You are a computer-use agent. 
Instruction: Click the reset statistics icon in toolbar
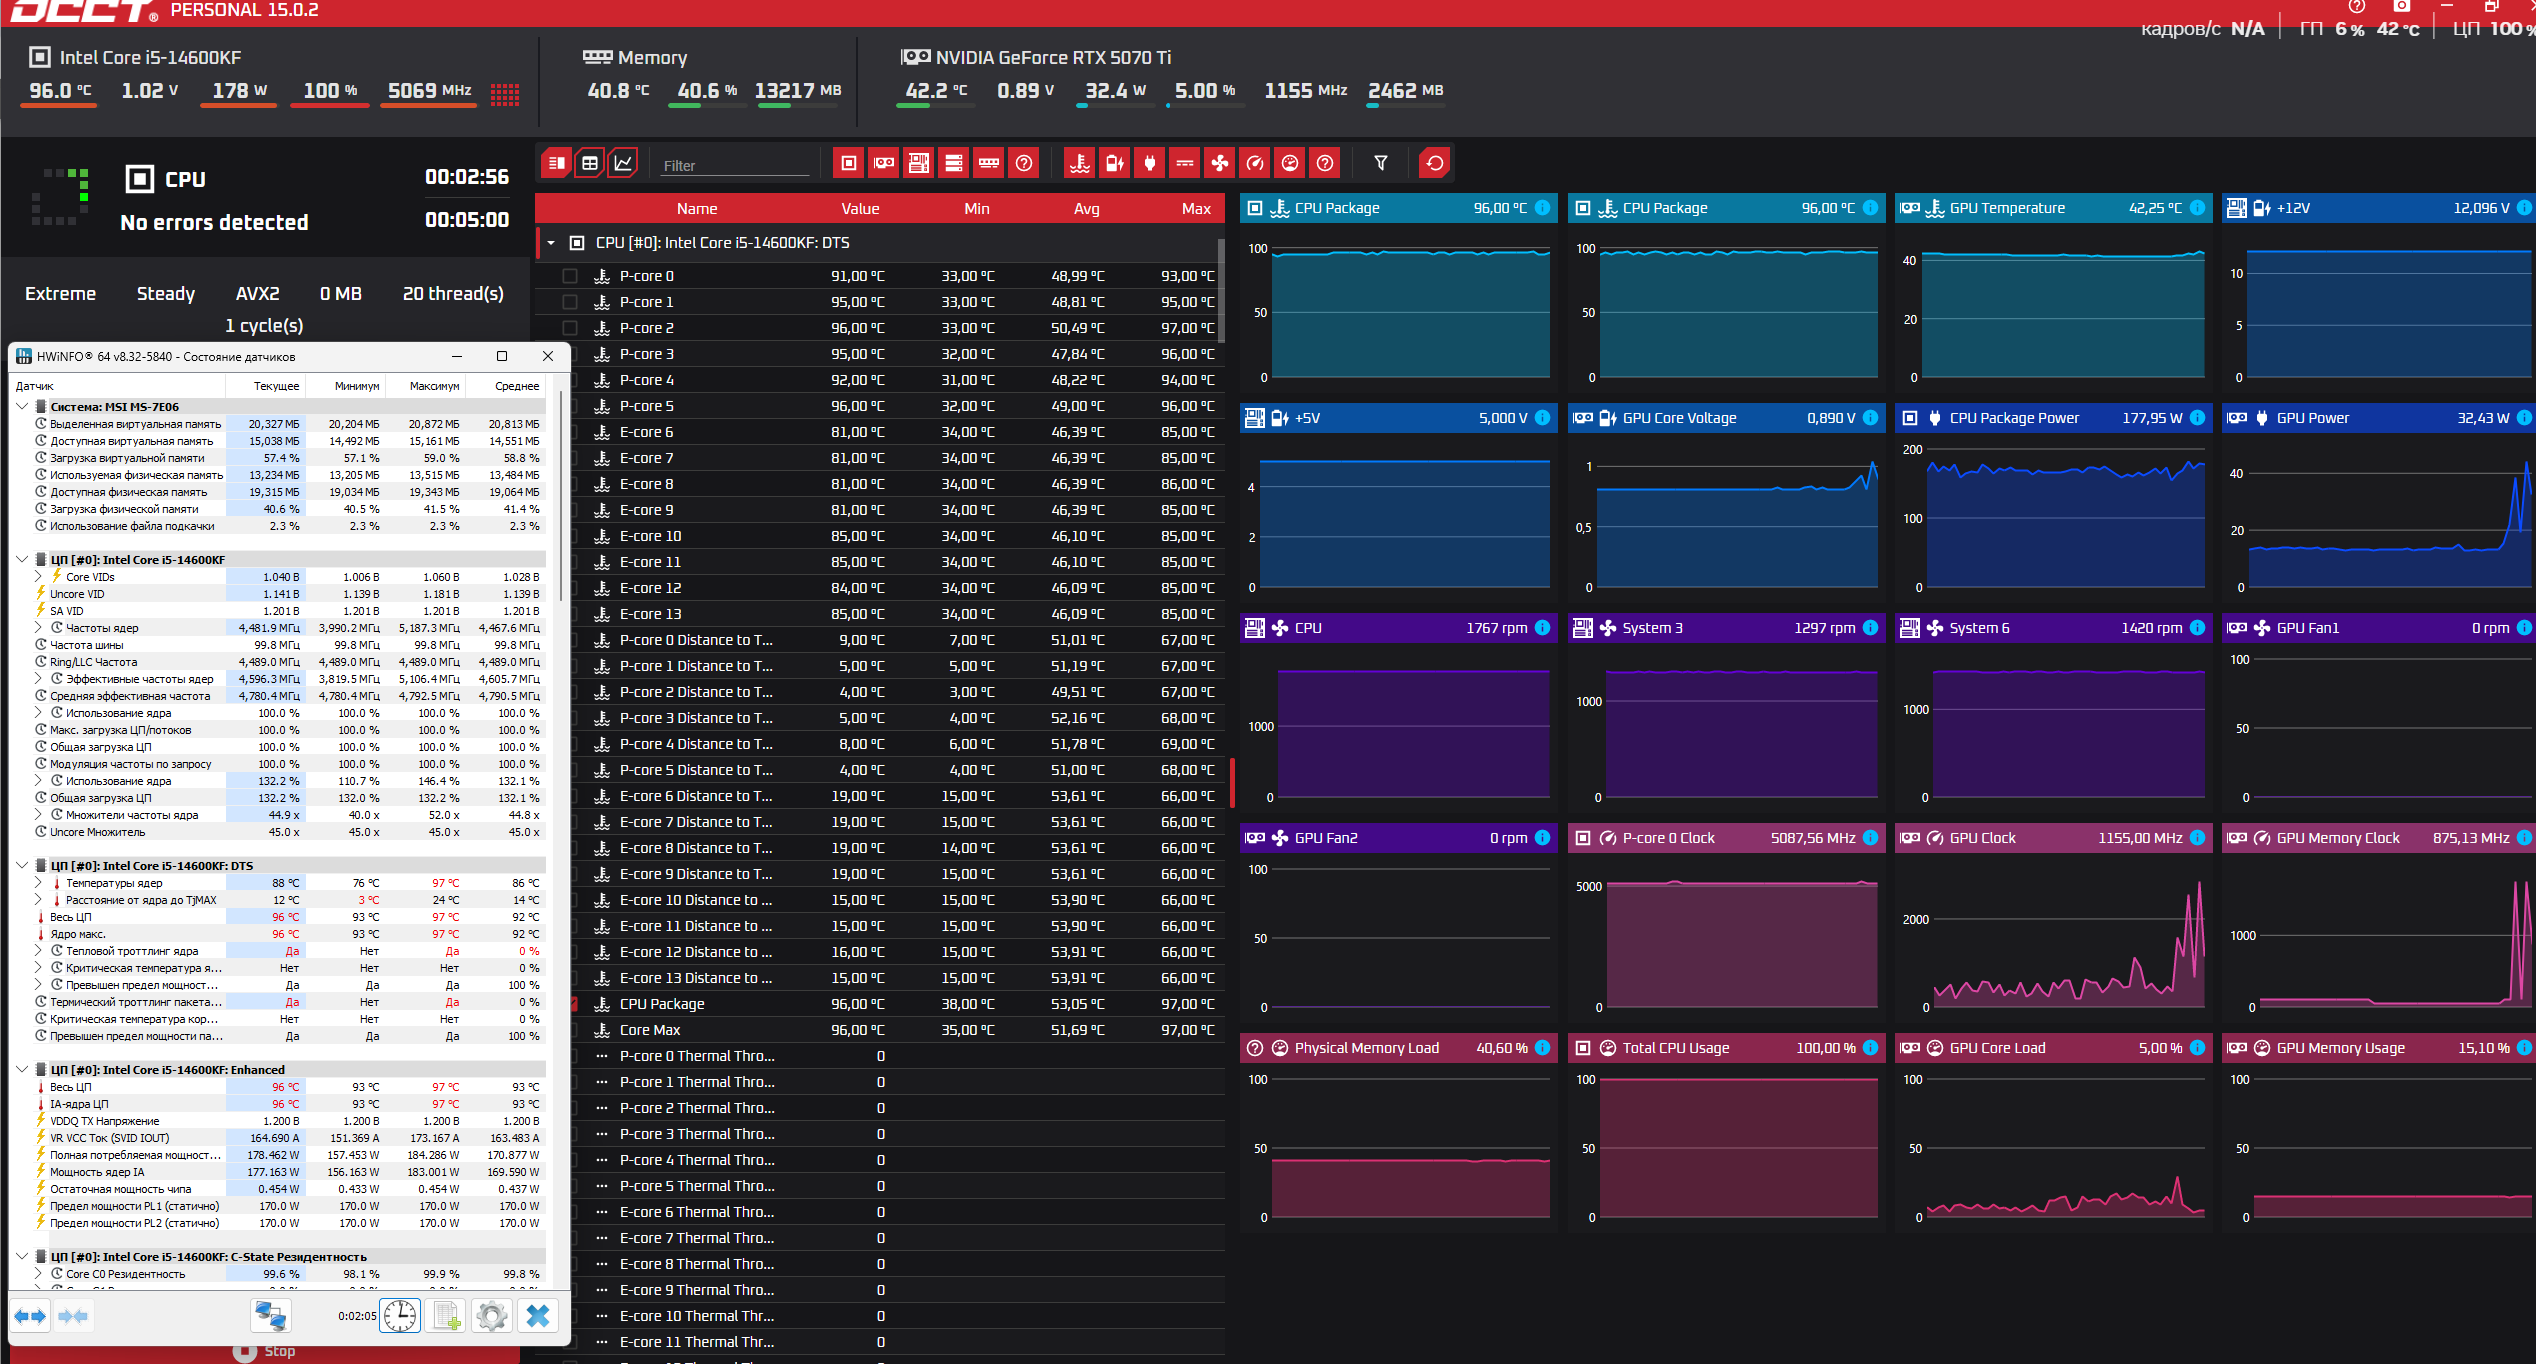click(x=1435, y=163)
